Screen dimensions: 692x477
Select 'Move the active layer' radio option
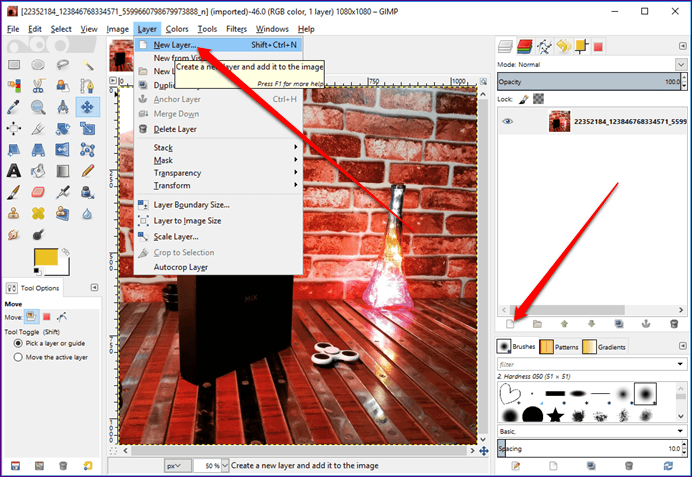[x=18, y=357]
